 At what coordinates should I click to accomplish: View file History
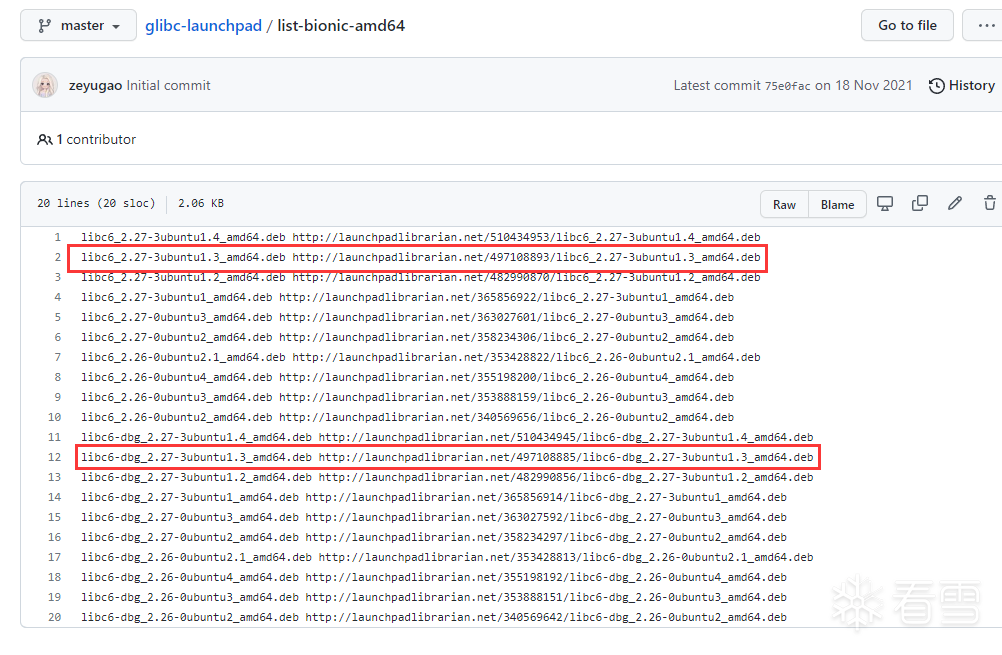[x=962, y=85]
